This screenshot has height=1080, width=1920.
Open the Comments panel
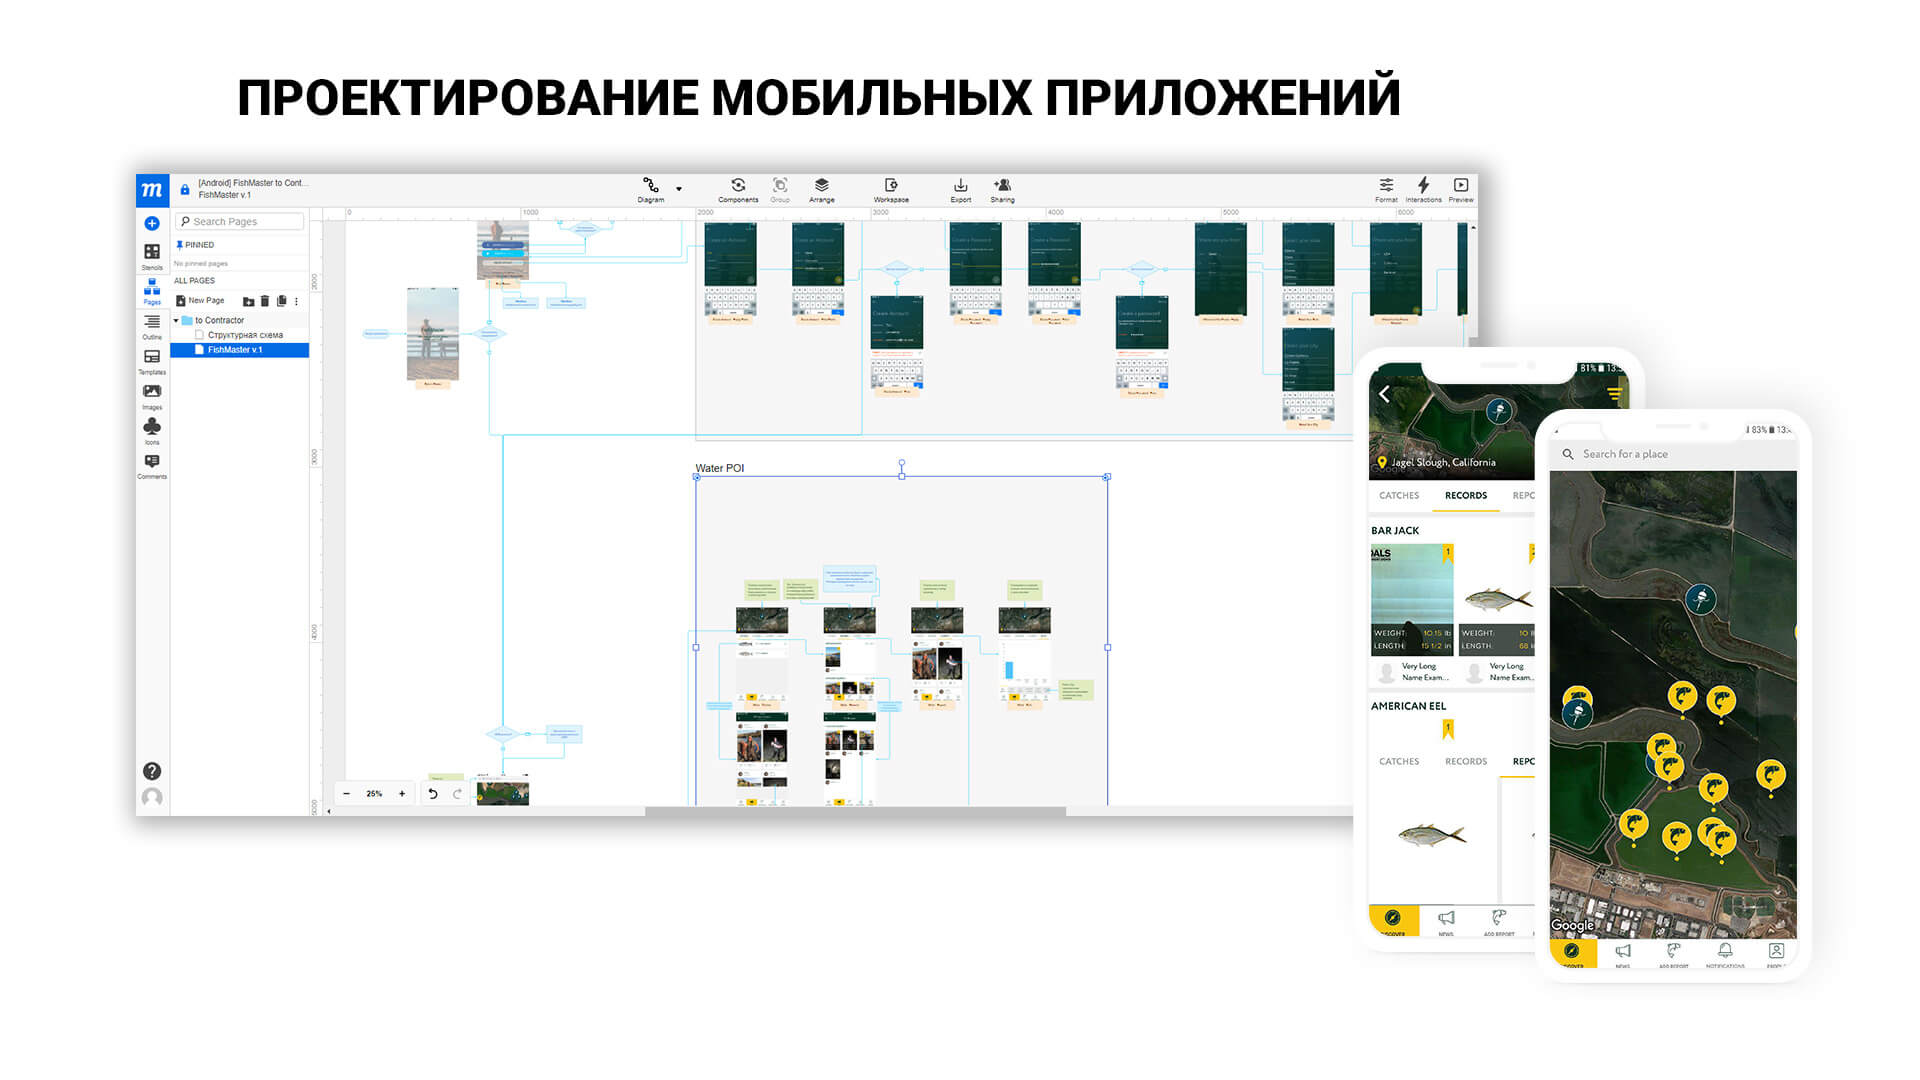152,461
